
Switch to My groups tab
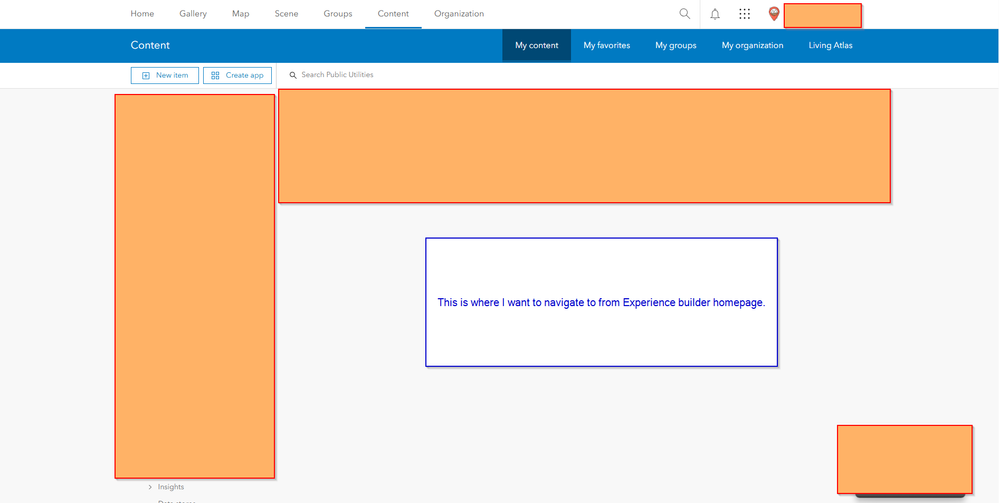[675, 45]
